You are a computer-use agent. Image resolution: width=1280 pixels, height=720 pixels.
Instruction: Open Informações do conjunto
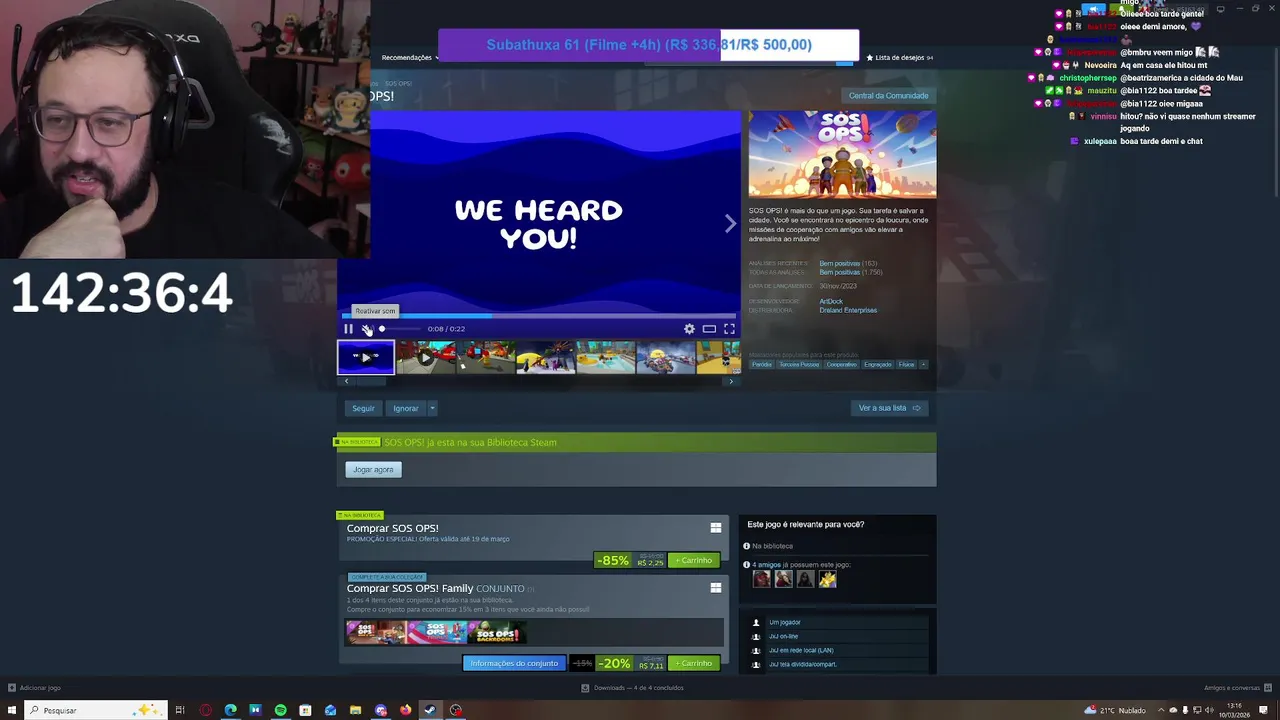pos(514,664)
